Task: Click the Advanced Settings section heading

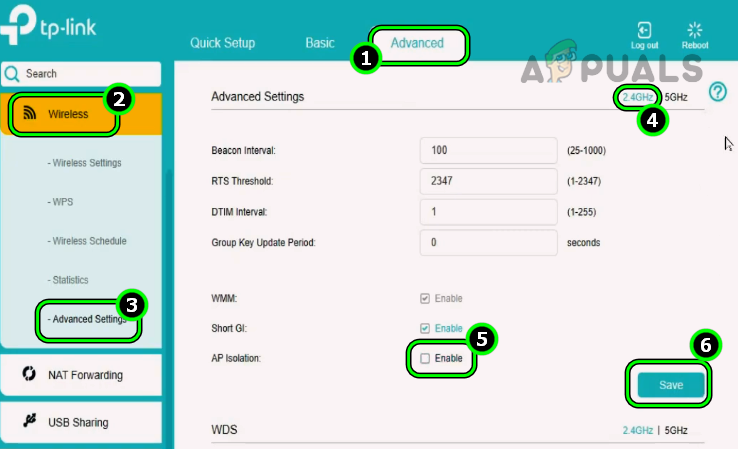Action: point(257,96)
